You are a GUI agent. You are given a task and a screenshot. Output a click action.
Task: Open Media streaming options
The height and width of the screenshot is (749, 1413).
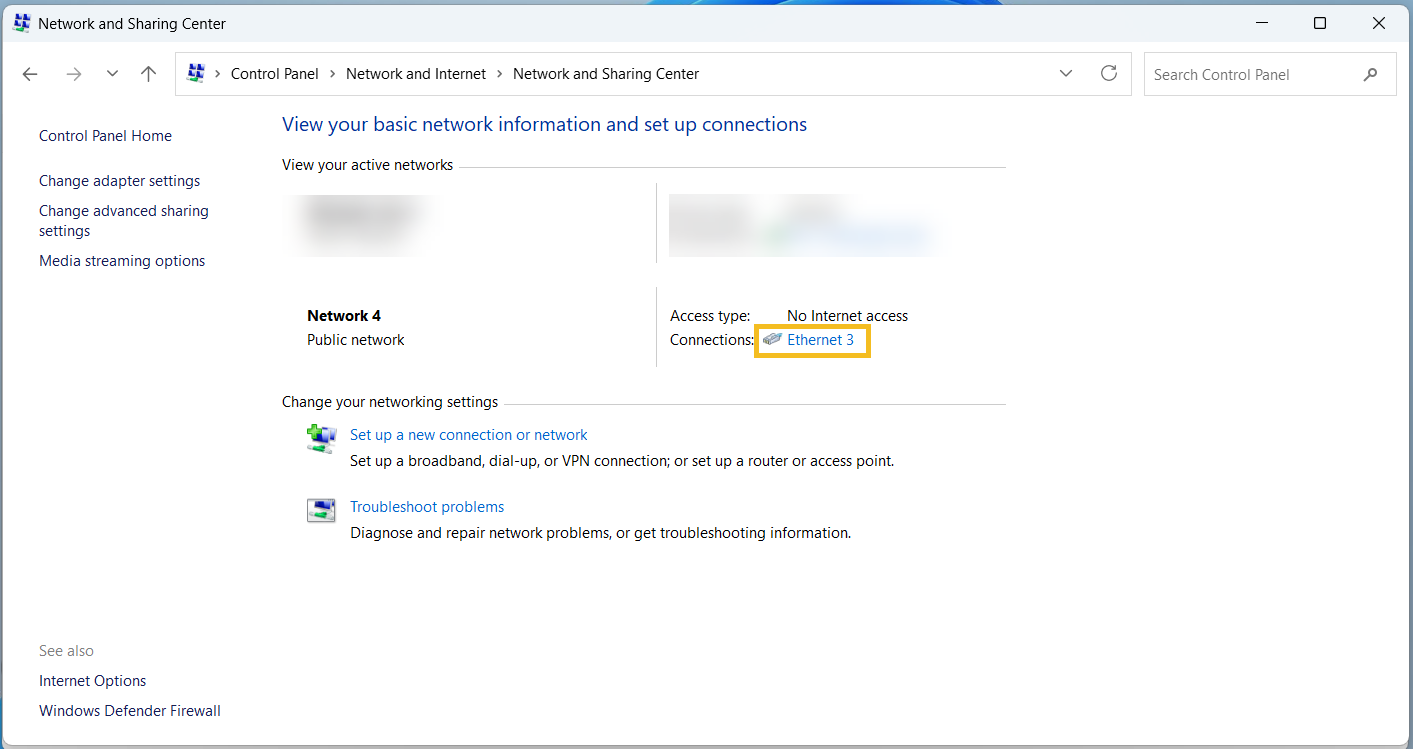tap(122, 261)
